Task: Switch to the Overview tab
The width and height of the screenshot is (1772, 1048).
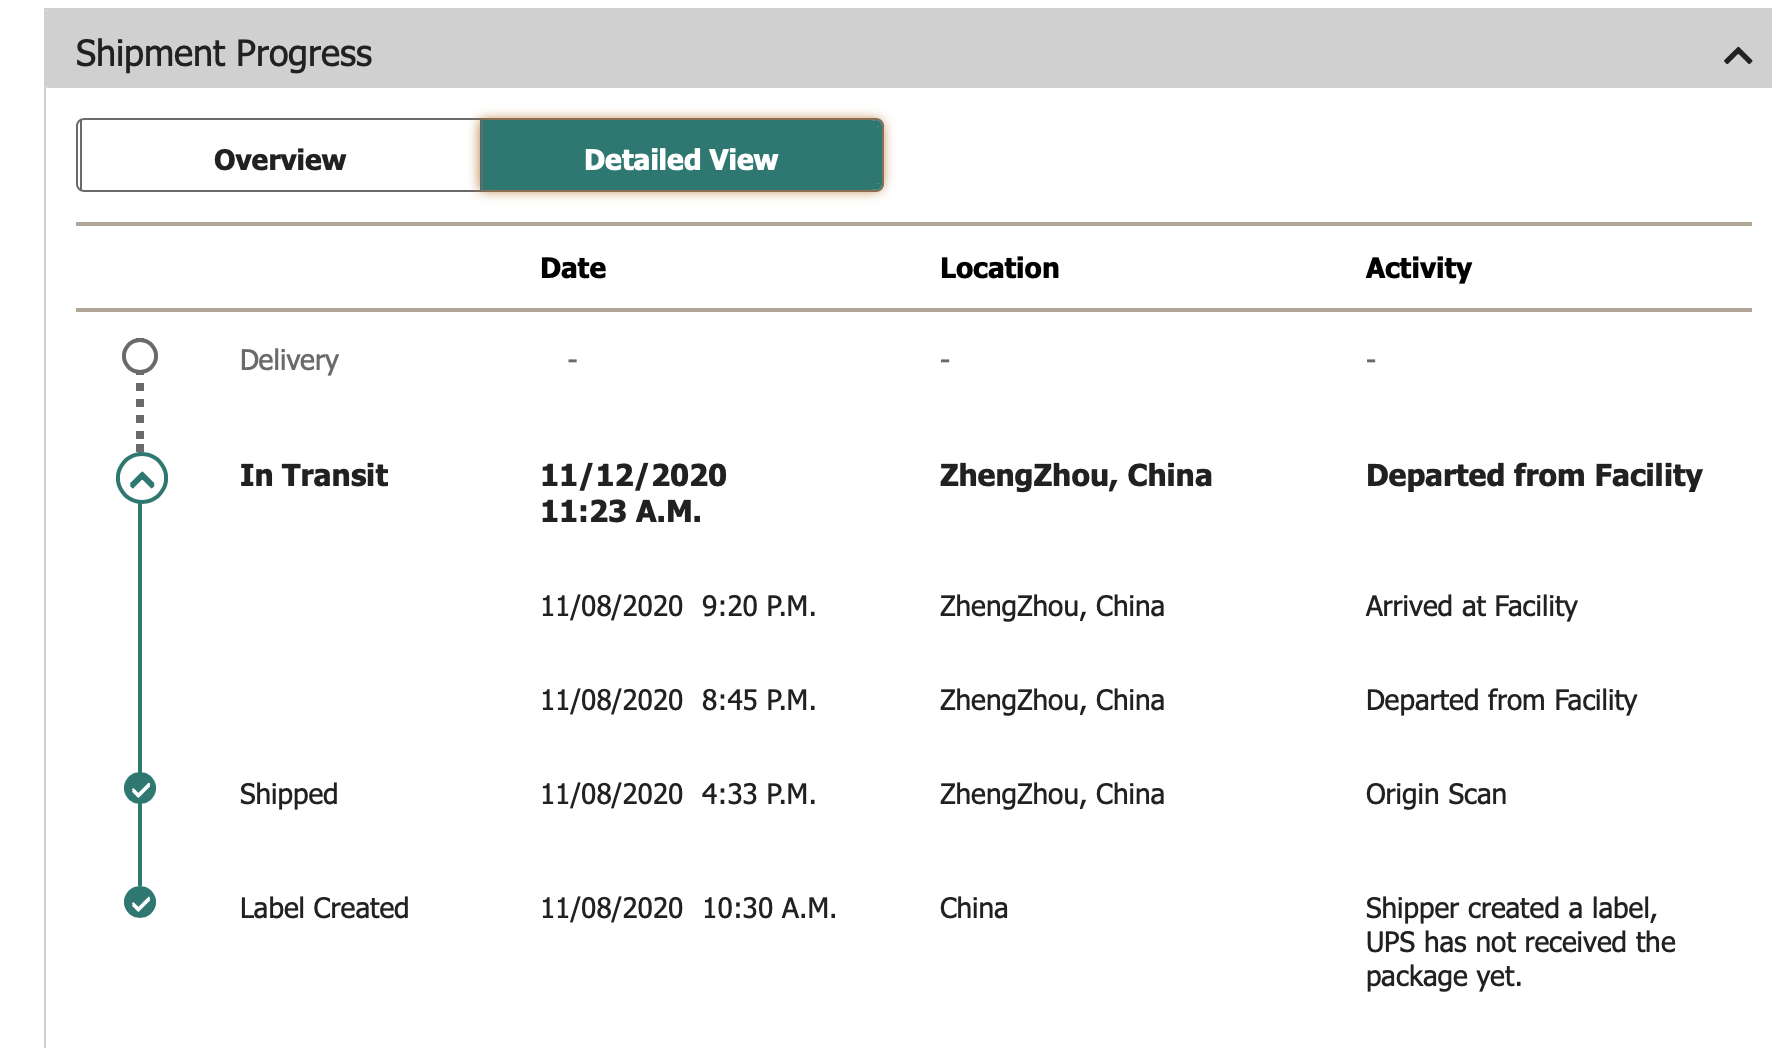Action: tap(279, 159)
